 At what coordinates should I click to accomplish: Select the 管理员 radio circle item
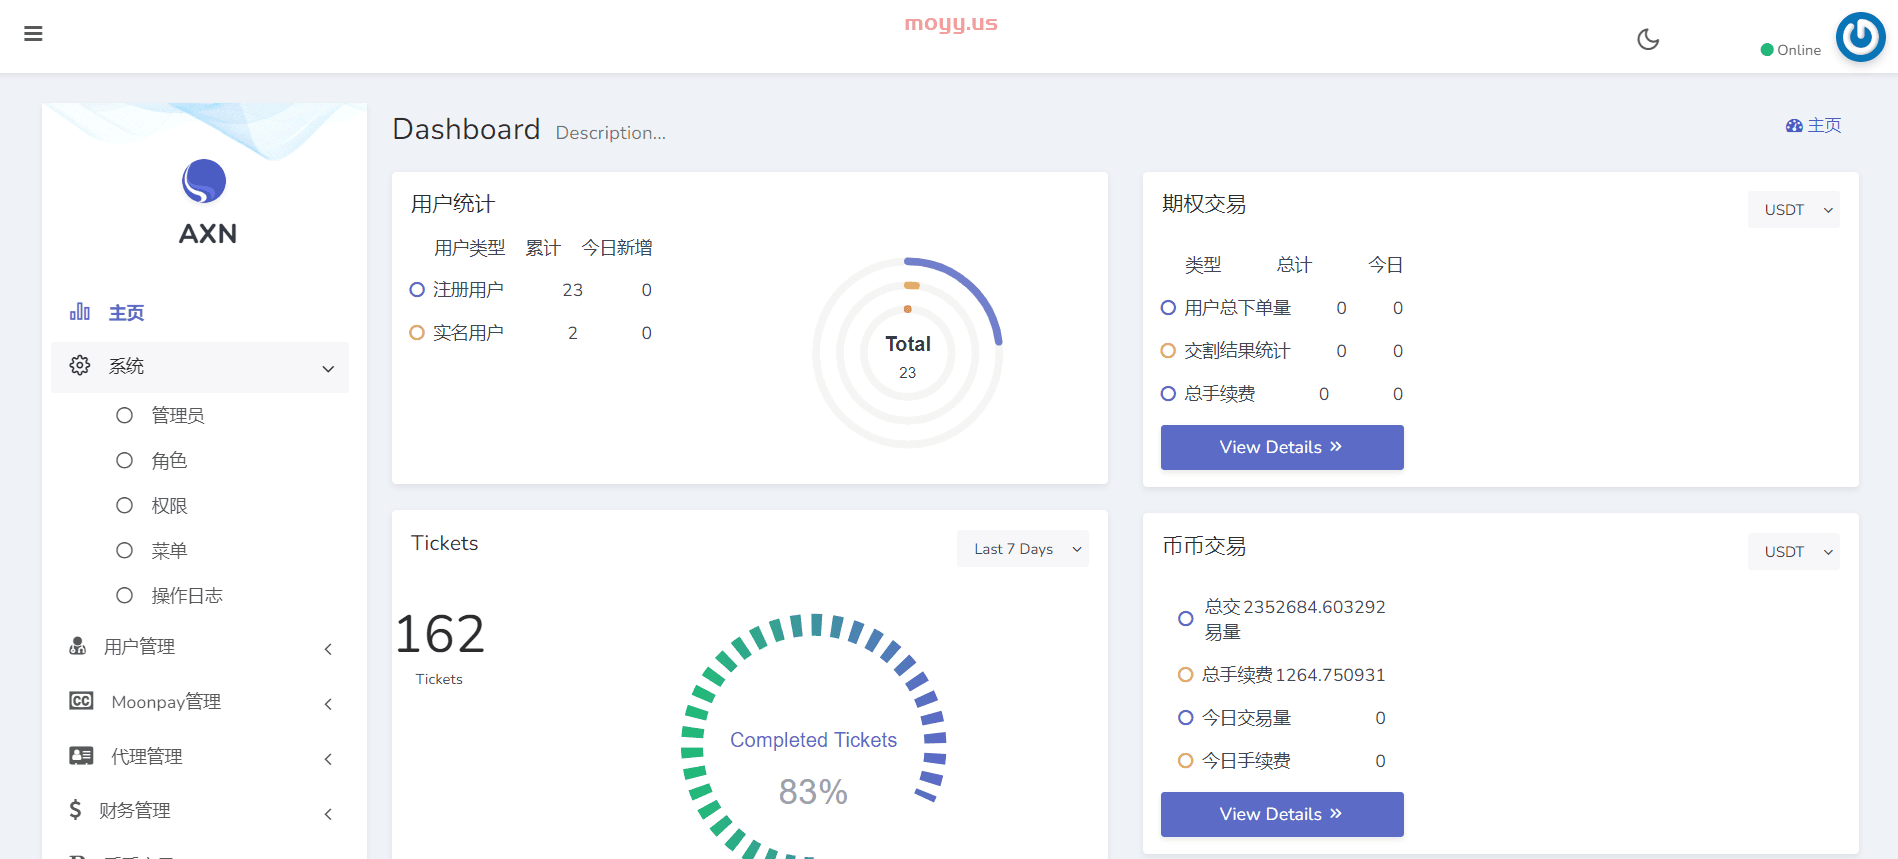[x=124, y=415]
